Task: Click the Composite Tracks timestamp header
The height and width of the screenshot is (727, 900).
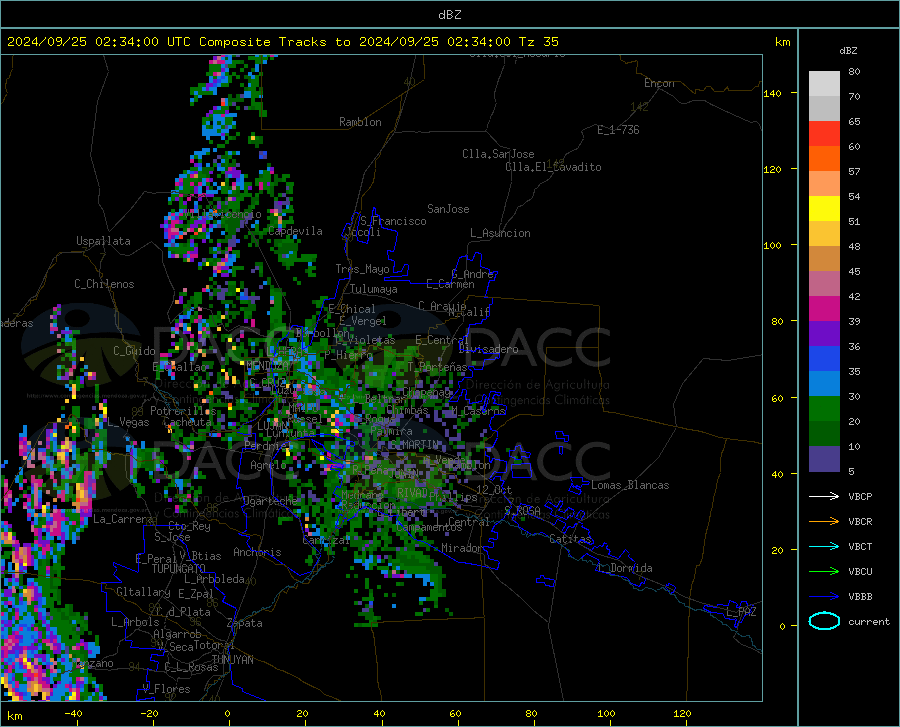Action: point(282,42)
